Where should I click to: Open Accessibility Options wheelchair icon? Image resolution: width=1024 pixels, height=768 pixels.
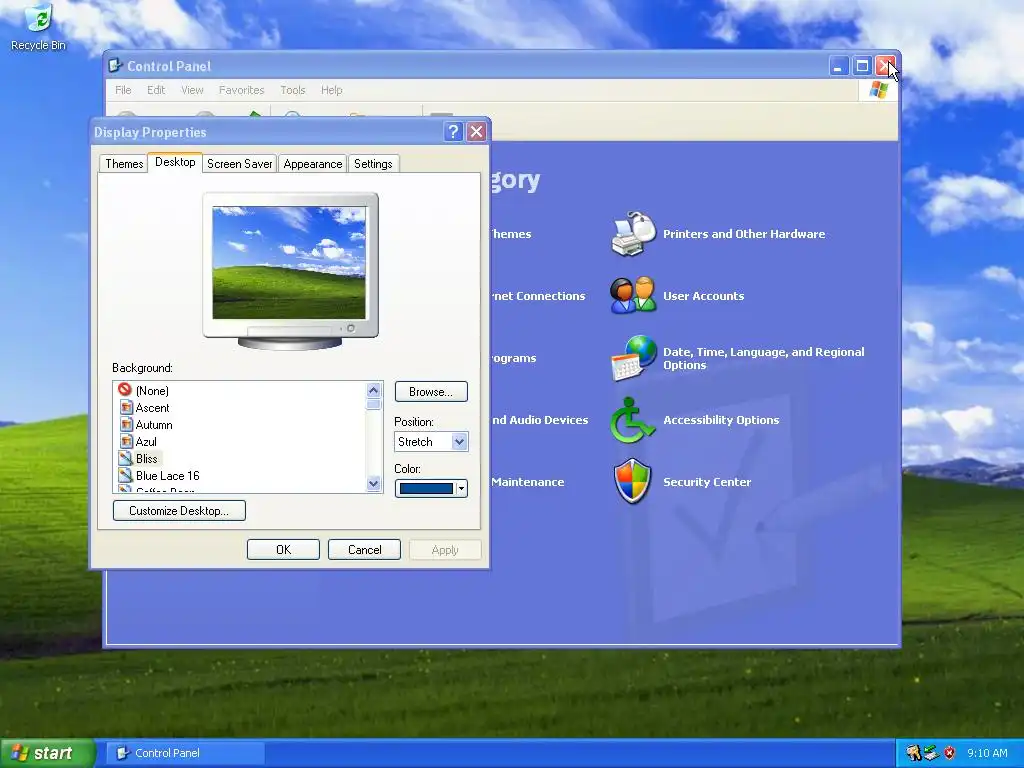point(632,420)
